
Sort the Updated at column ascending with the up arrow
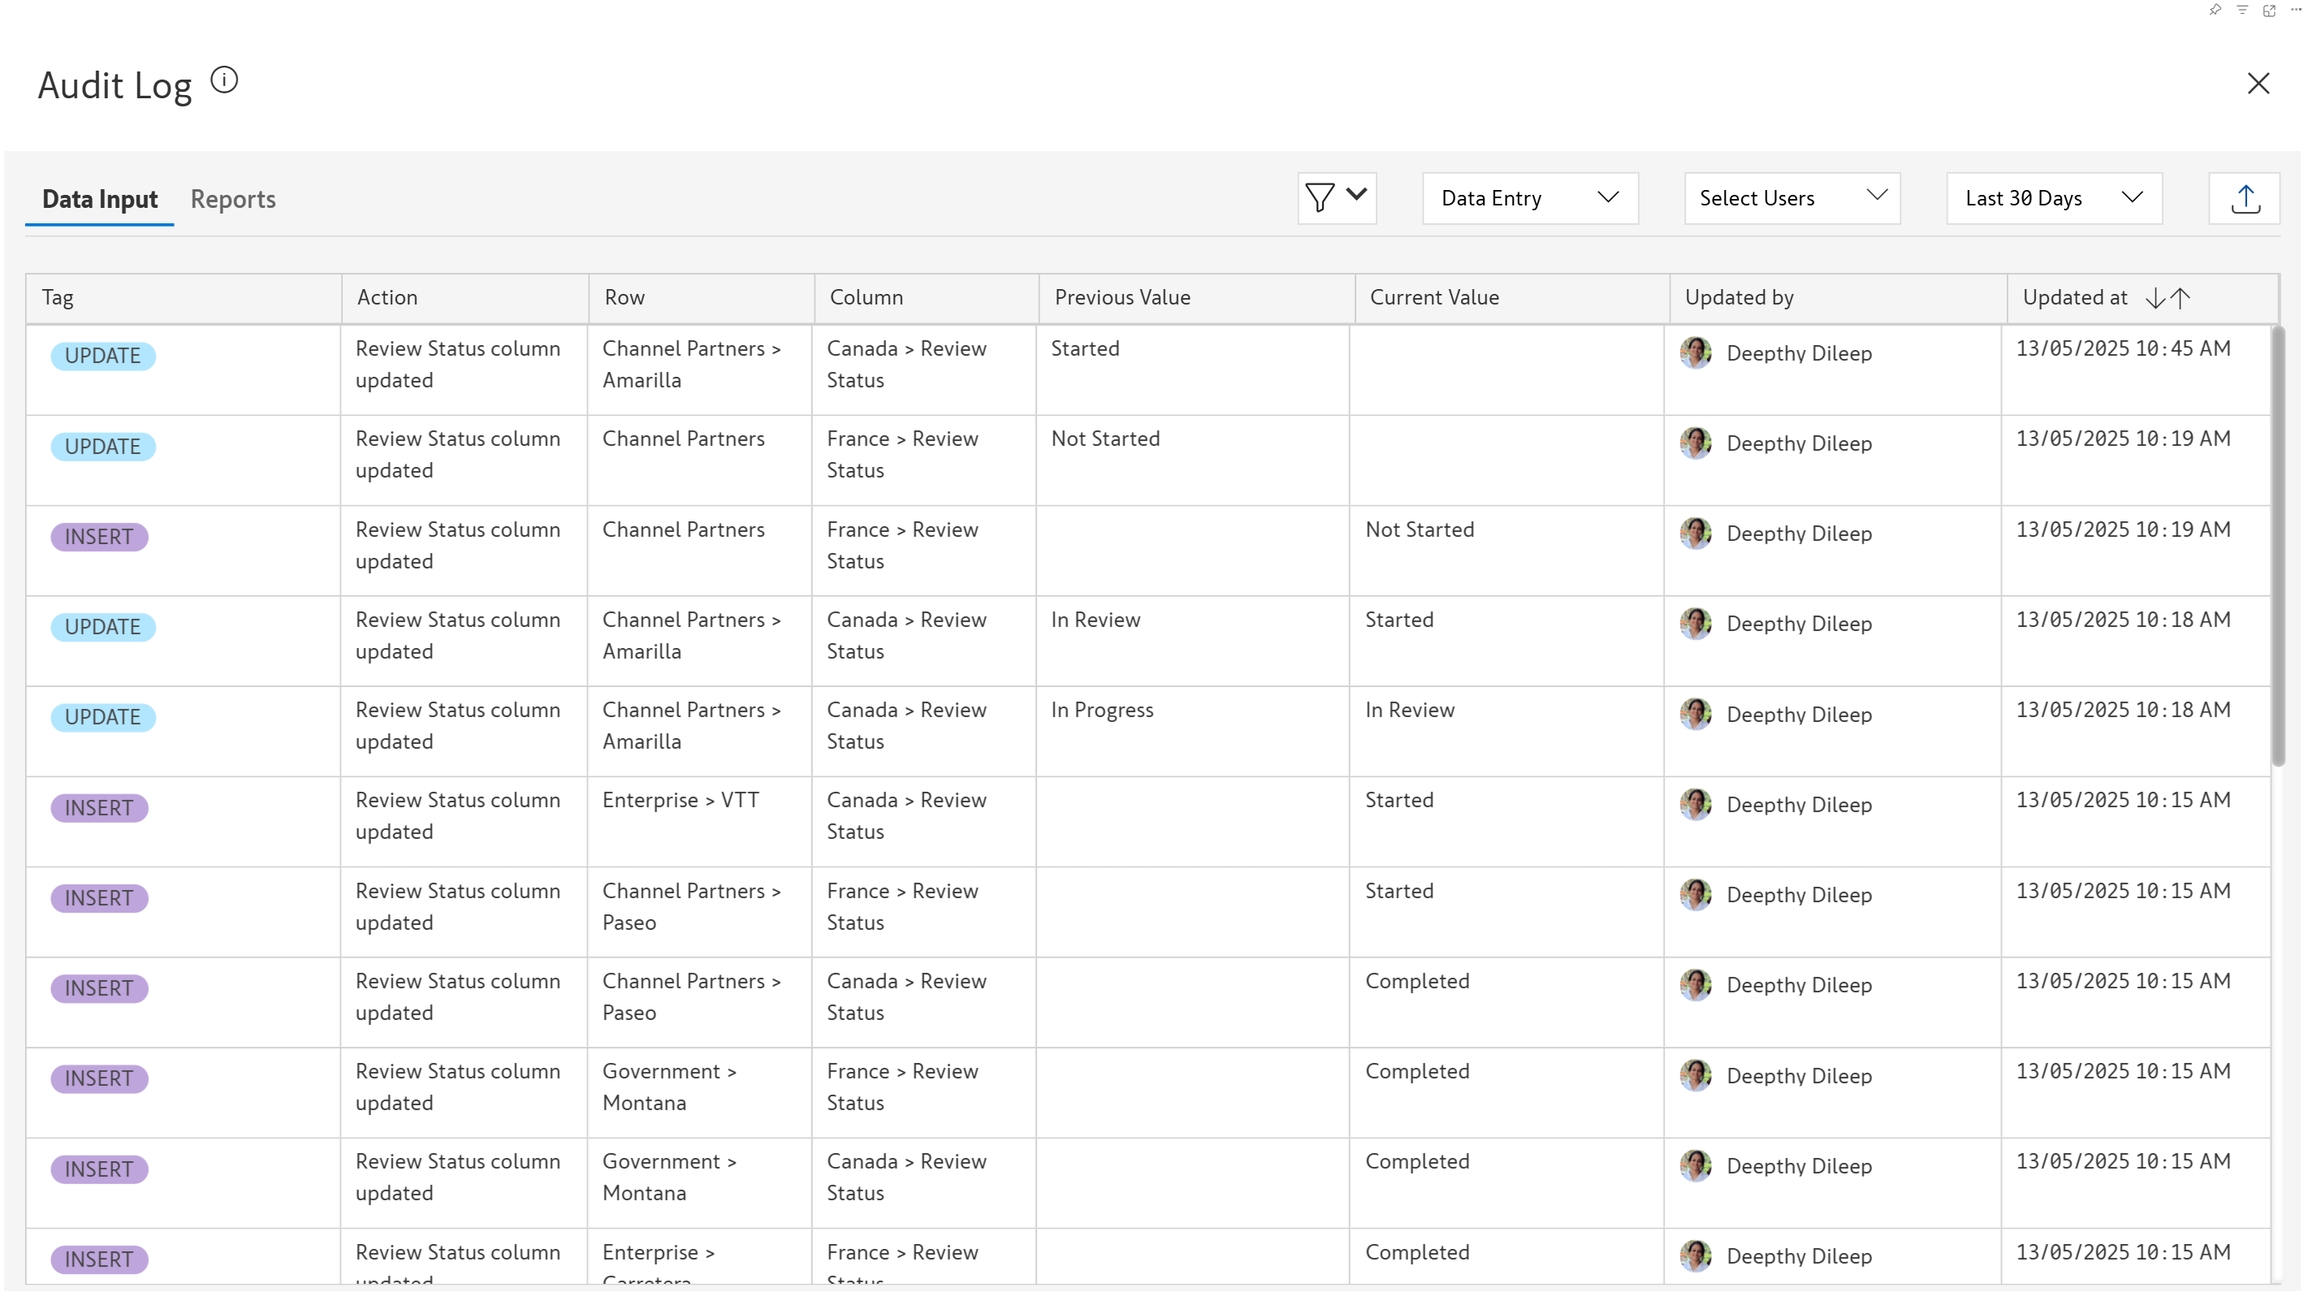[x=2181, y=297]
